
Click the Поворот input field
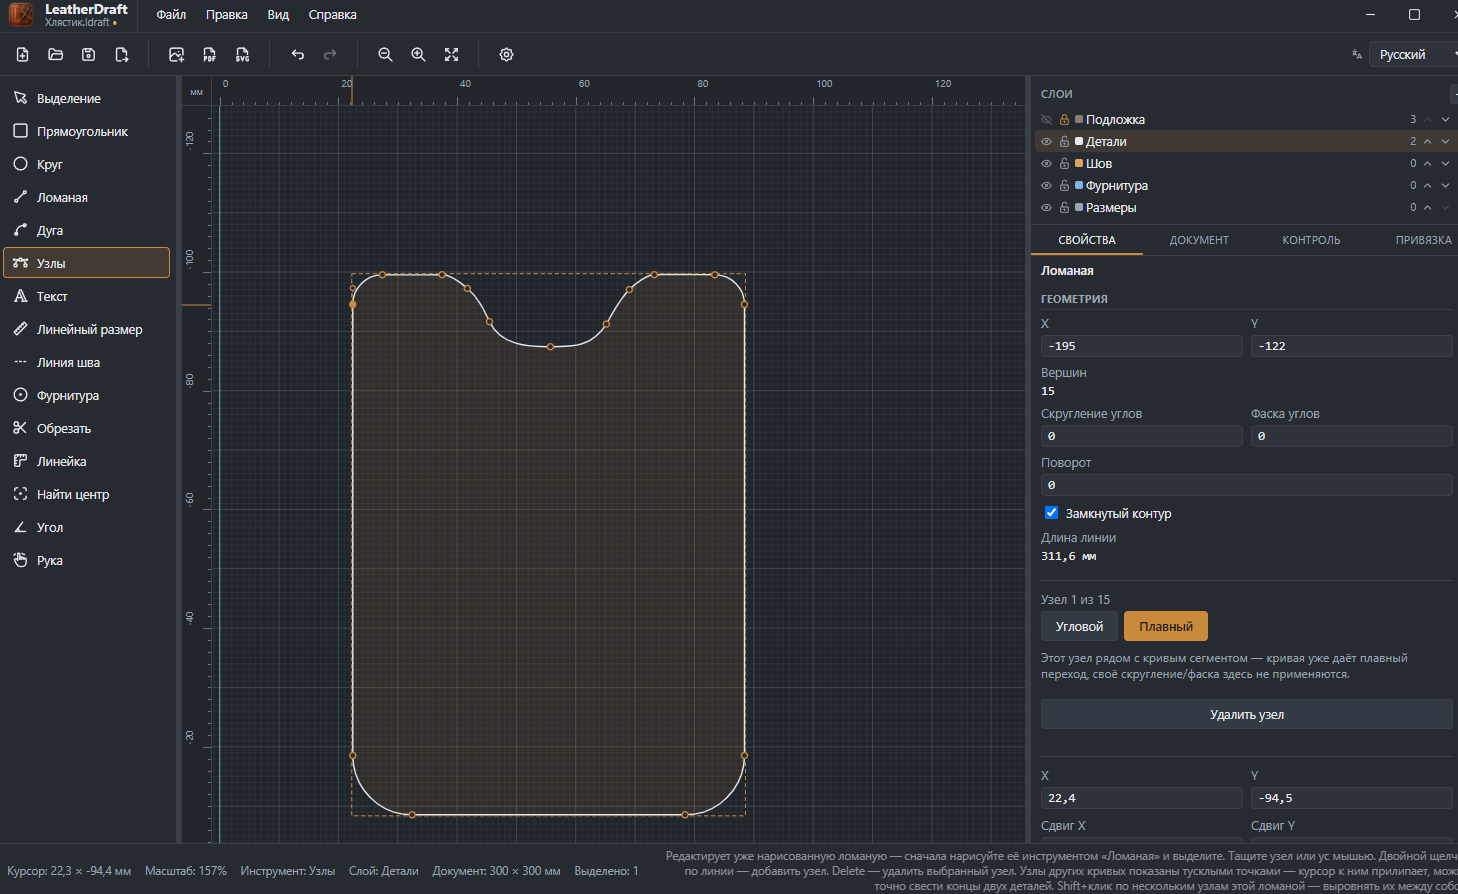click(1247, 485)
